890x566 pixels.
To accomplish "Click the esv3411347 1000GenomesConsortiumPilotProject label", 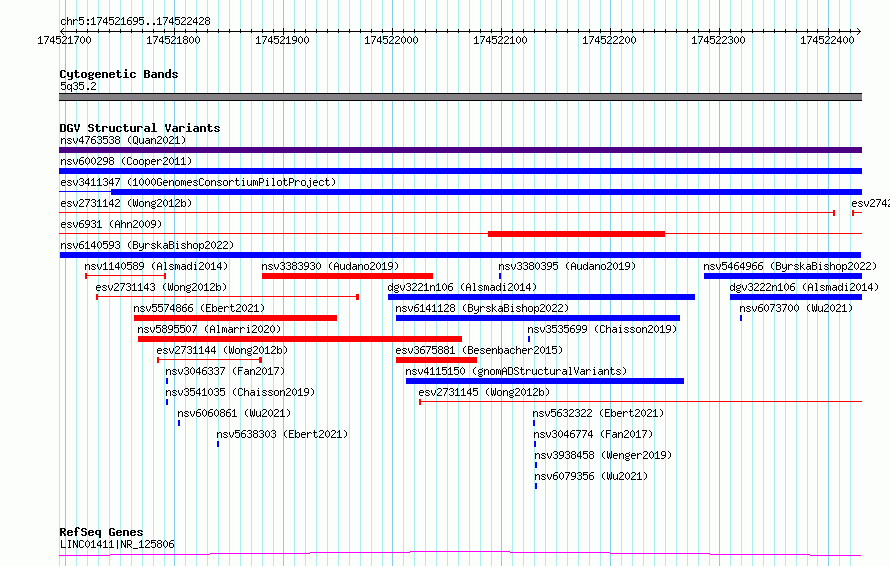I will coord(198,182).
